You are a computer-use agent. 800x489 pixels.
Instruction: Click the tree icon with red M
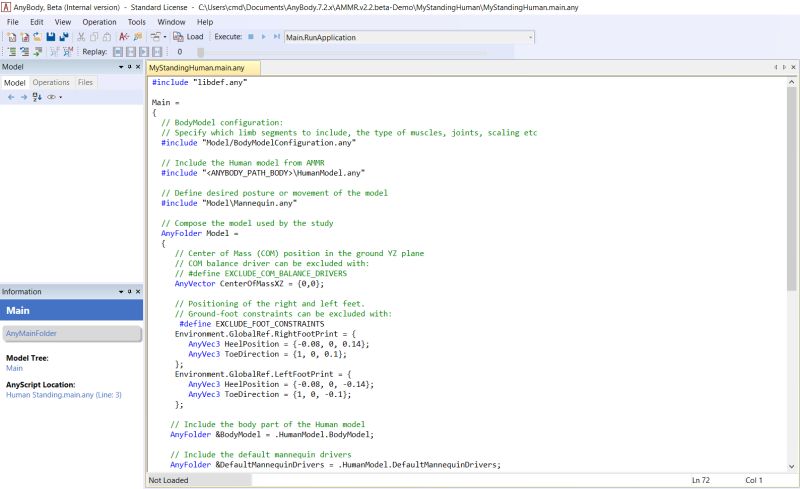click(68, 52)
